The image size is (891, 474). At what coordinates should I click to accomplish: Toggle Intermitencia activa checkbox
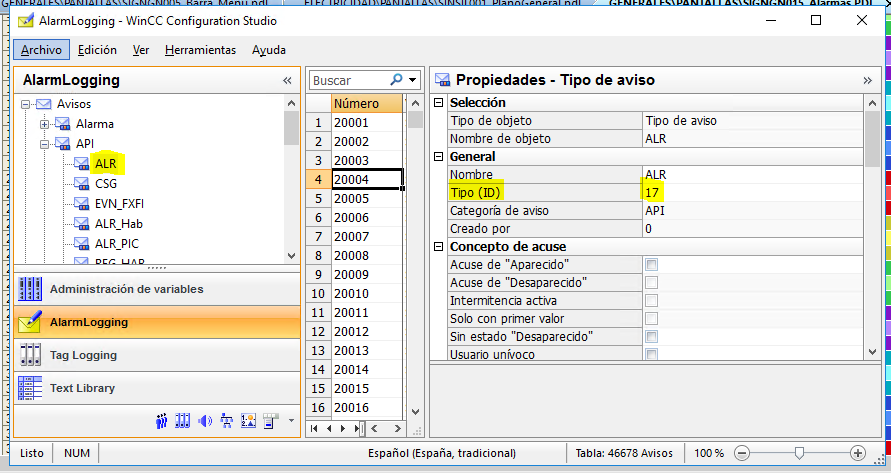pos(652,301)
